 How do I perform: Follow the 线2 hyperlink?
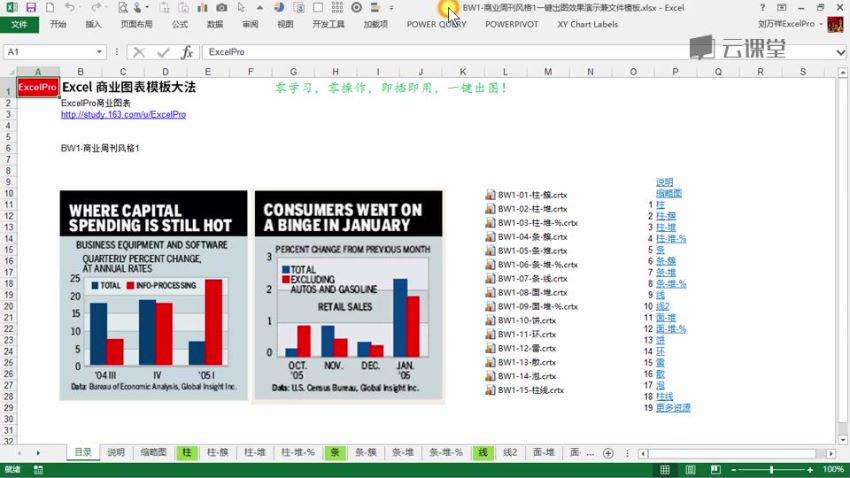click(x=662, y=306)
